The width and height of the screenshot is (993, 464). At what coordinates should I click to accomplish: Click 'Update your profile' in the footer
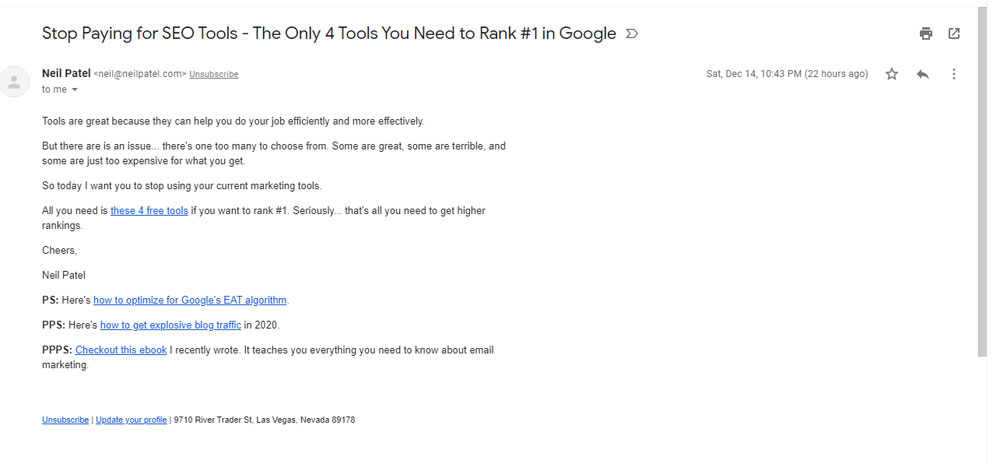click(131, 420)
